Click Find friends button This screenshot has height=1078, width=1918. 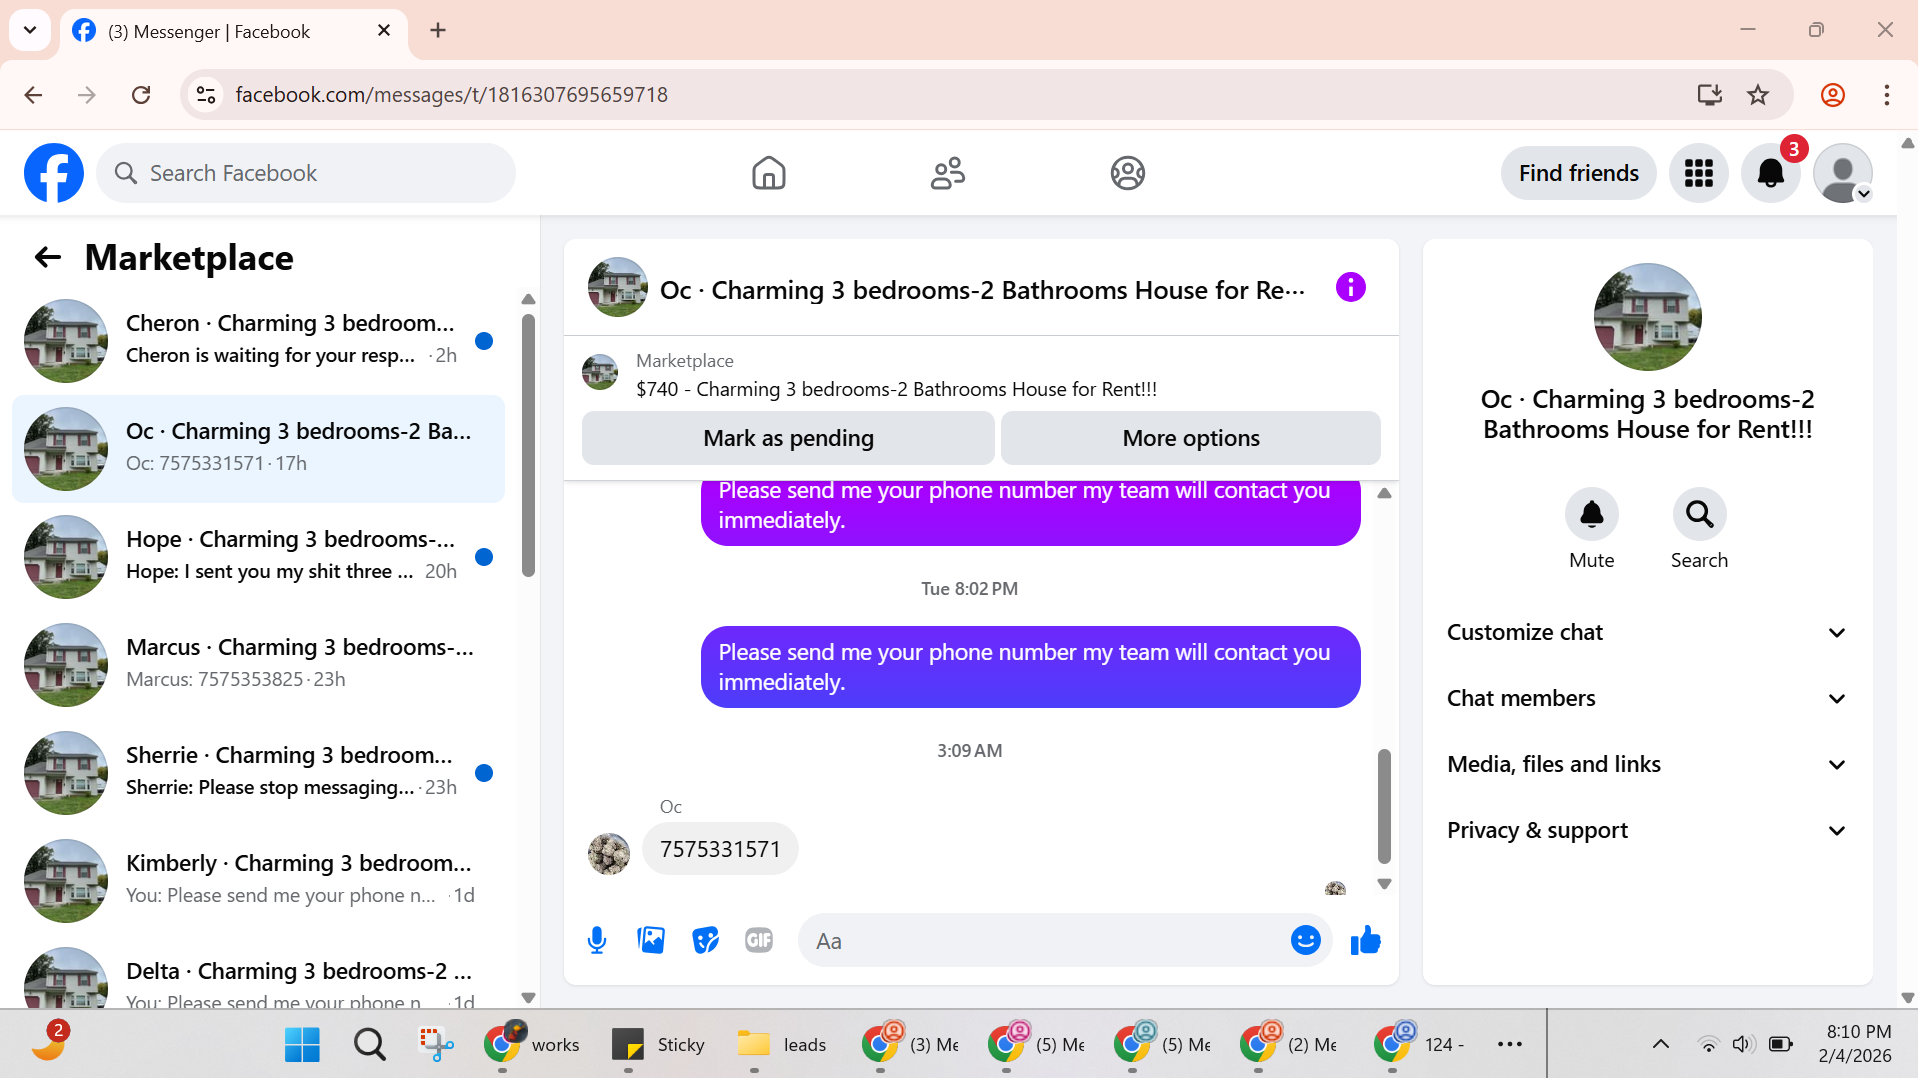tap(1578, 173)
